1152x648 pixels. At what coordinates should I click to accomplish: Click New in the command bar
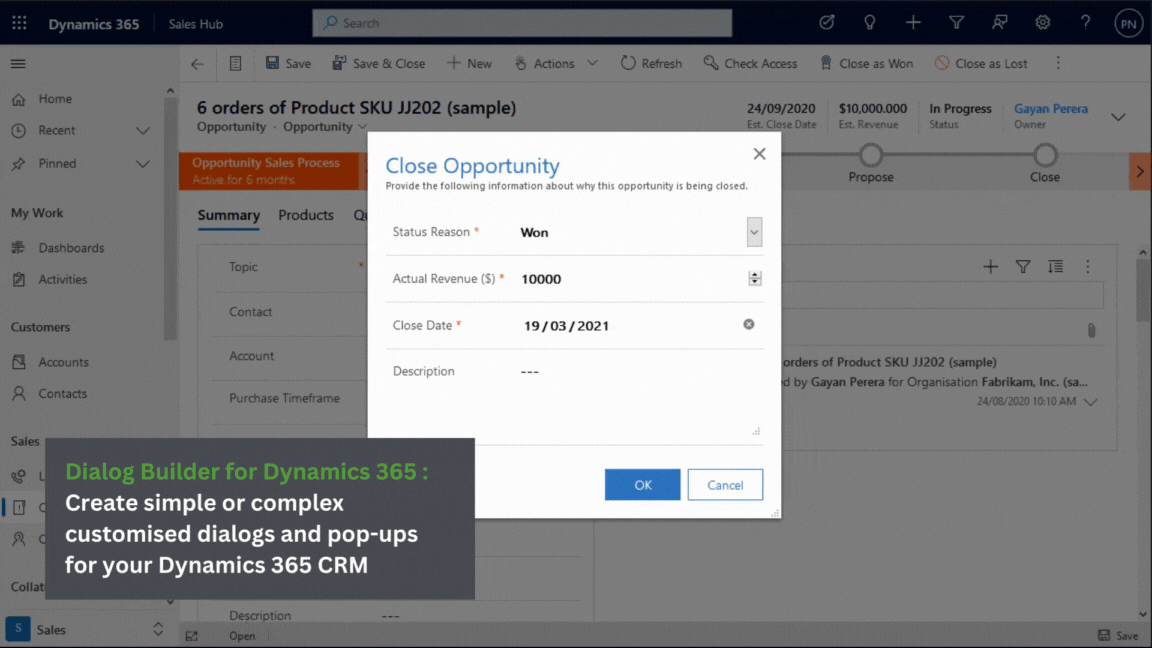point(469,64)
